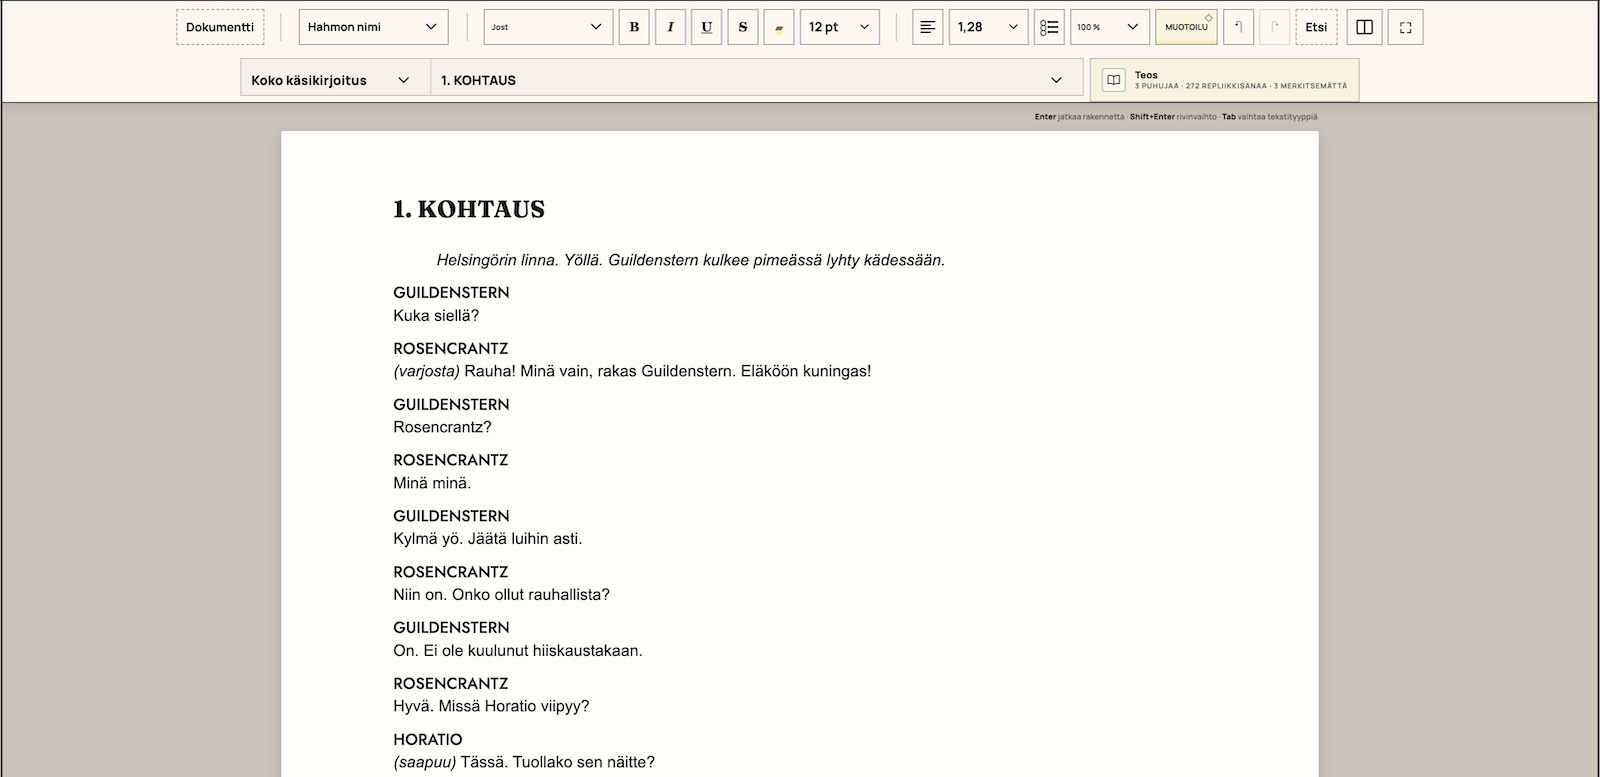Click the list formatting icon
Viewport: 1600px width, 777px height.
click(x=1049, y=27)
